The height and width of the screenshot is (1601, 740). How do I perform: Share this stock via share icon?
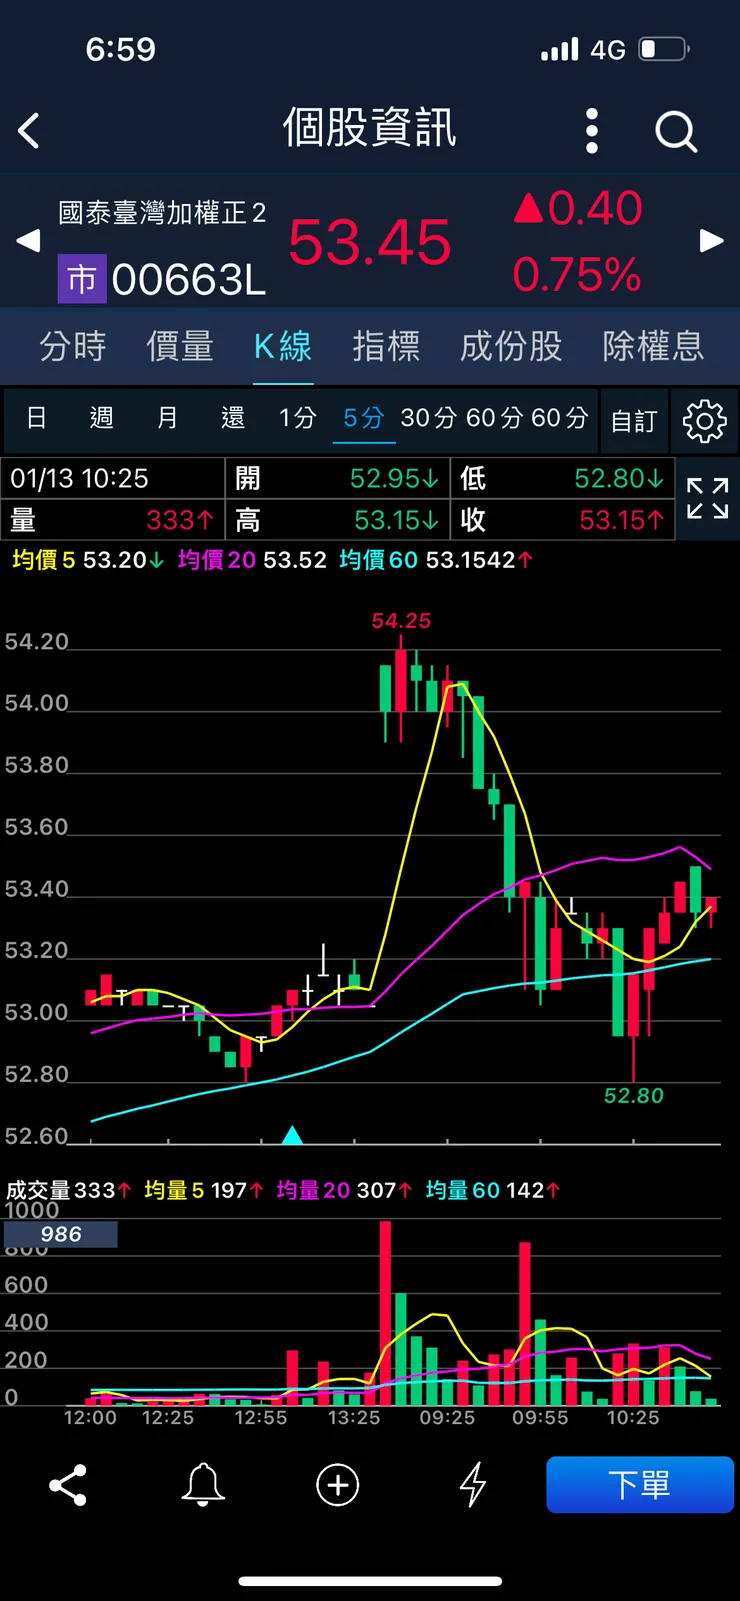pyautogui.click(x=68, y=1485)
